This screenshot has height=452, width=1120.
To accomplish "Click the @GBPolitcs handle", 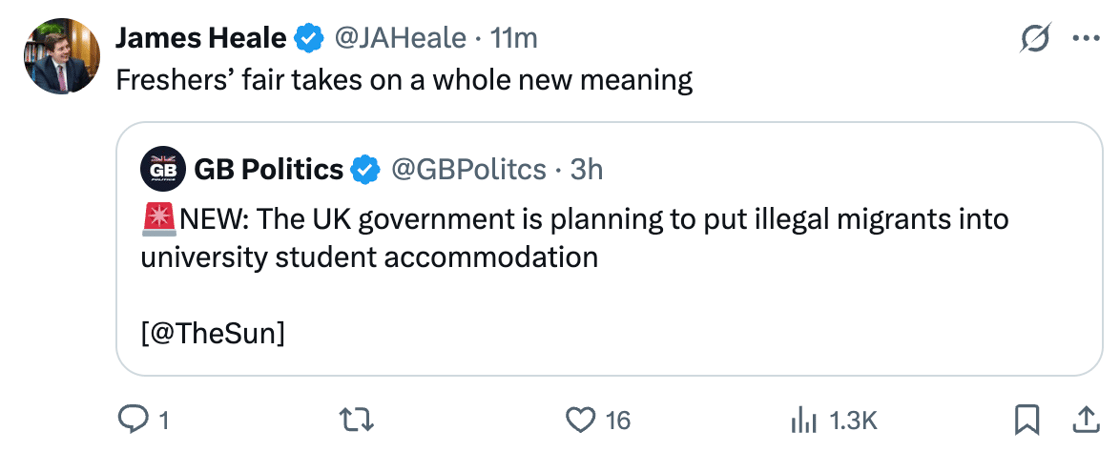I will tap(466, 170).
